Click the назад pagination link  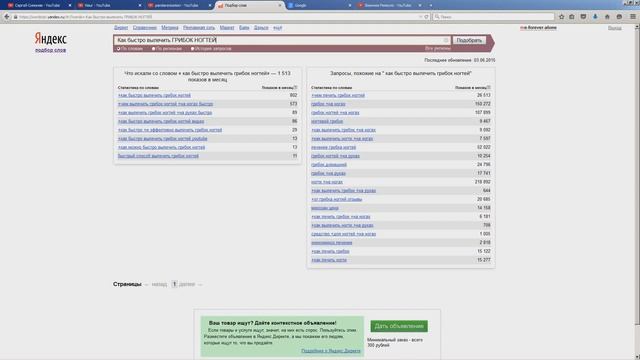coord(159,284)
